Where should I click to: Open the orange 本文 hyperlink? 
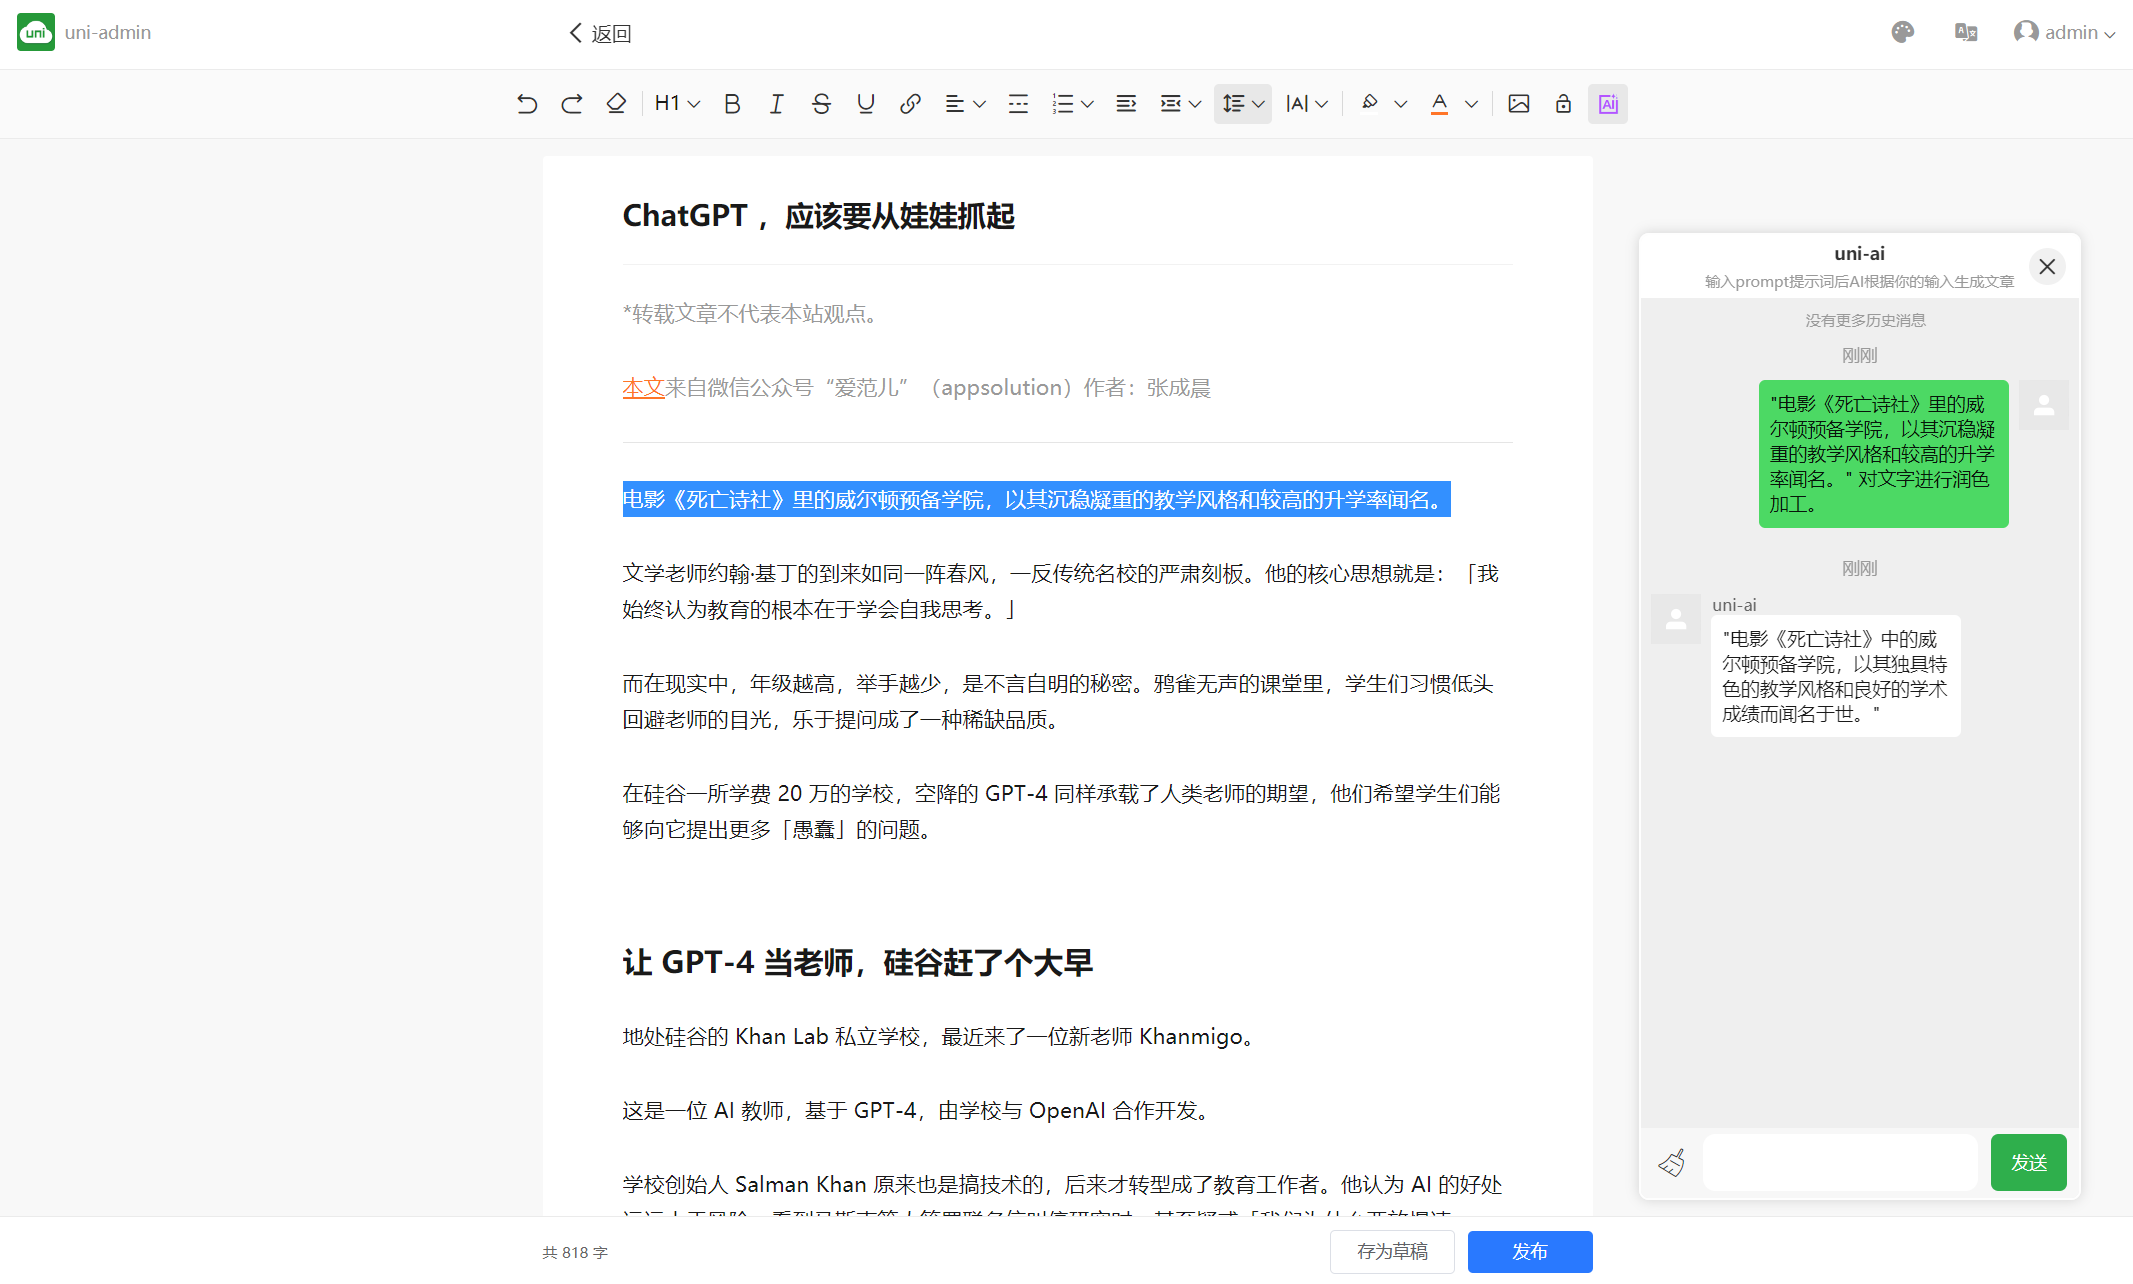point(643,388)
